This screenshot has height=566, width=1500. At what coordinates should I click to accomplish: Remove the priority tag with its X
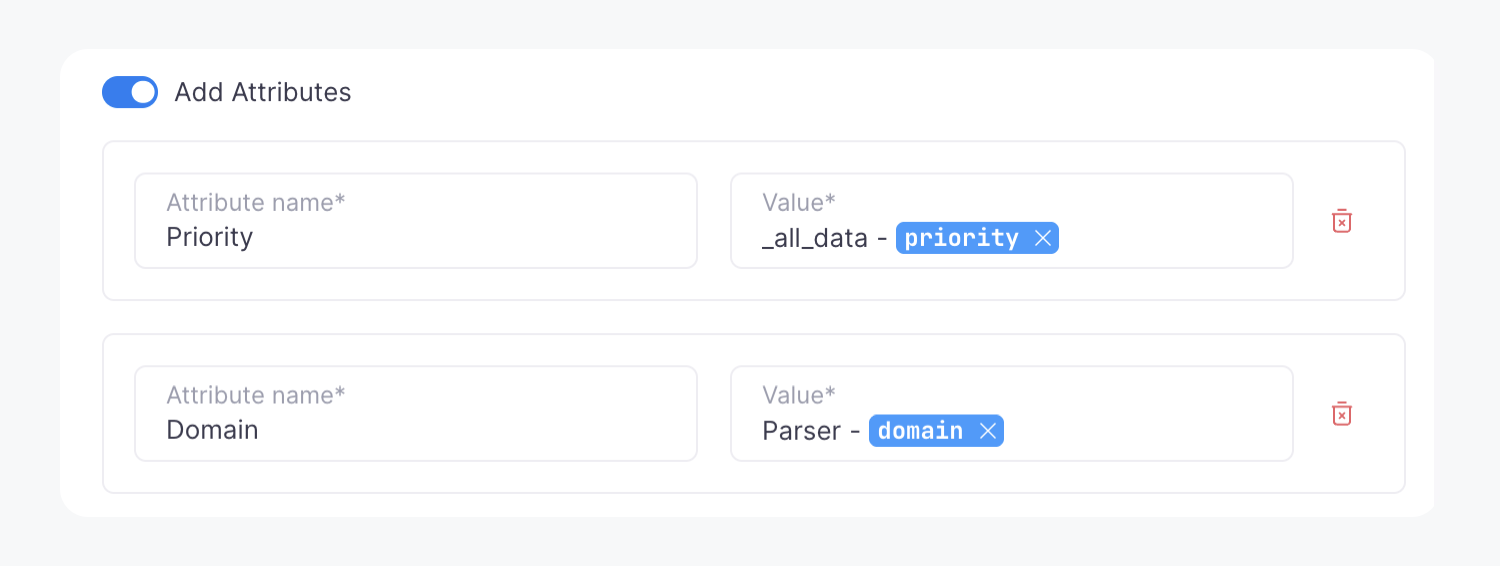pos(1042,238)
